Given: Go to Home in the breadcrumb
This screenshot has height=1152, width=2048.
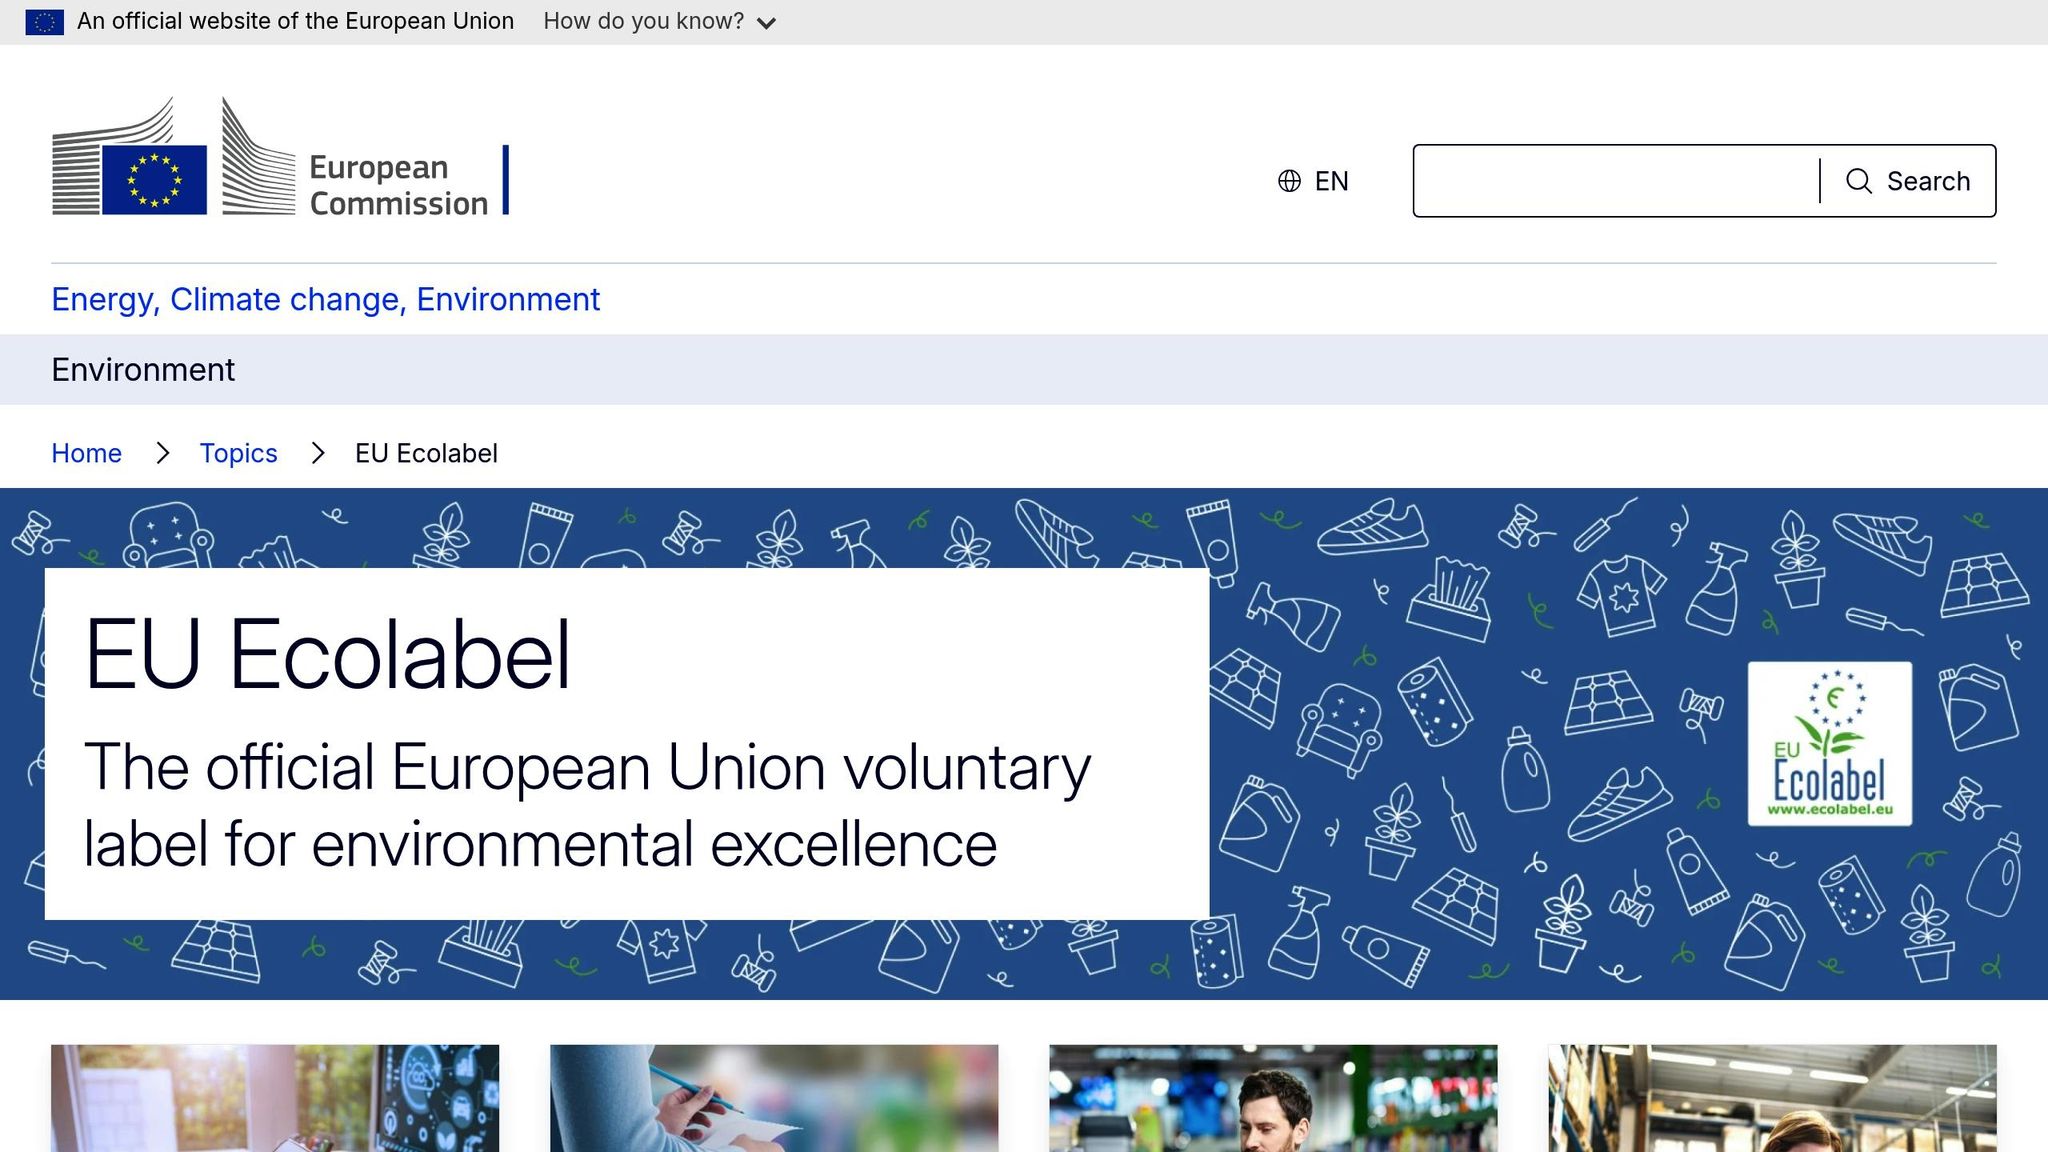Looking at the screenshot, I should 86,454.
